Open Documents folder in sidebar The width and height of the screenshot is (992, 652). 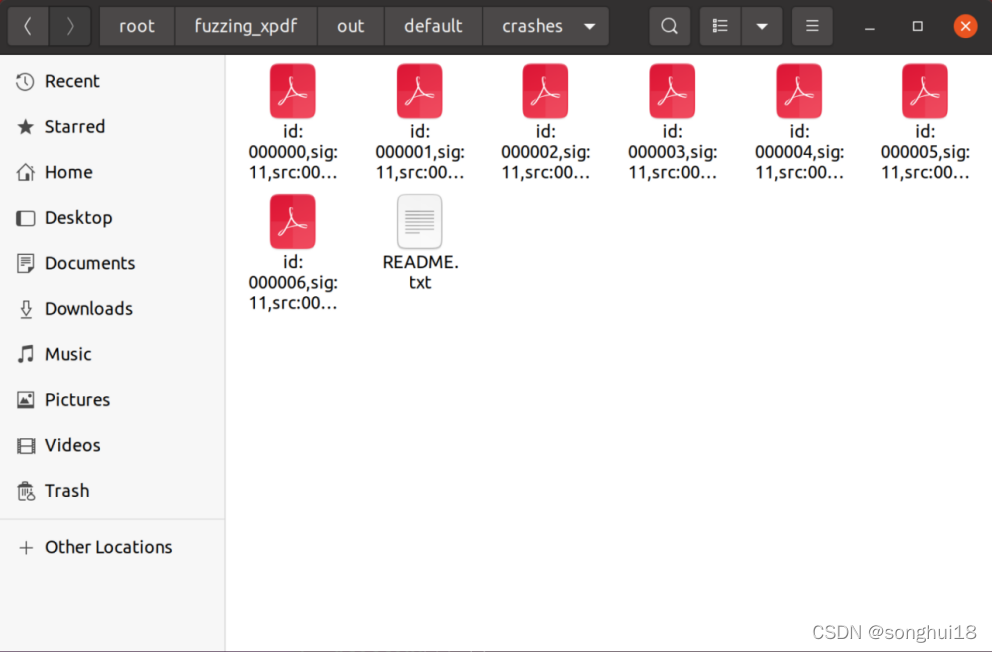pyautogui.click(x=113, y=264)
